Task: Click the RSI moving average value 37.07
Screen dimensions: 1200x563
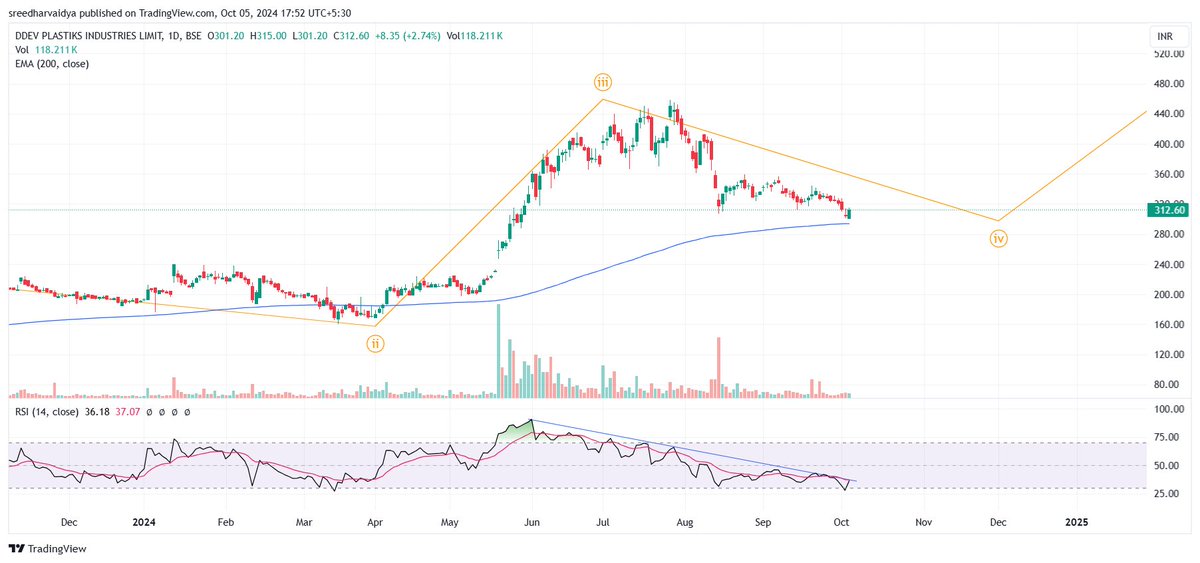Action: pos(130,412)
